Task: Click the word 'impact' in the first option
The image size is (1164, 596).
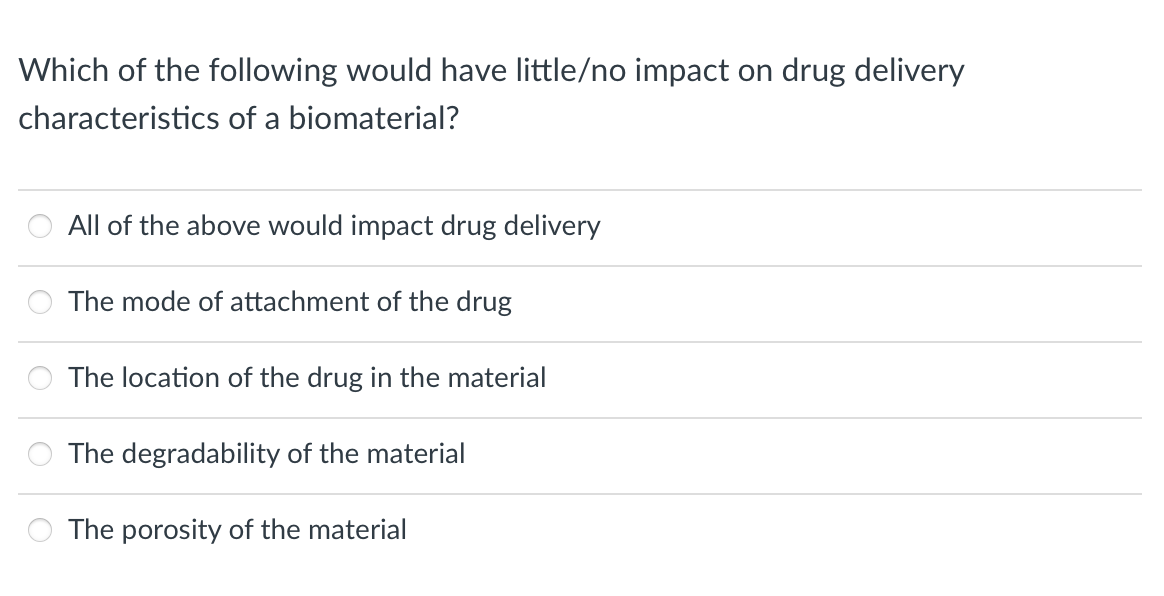Action: click(x=391, y=226)
